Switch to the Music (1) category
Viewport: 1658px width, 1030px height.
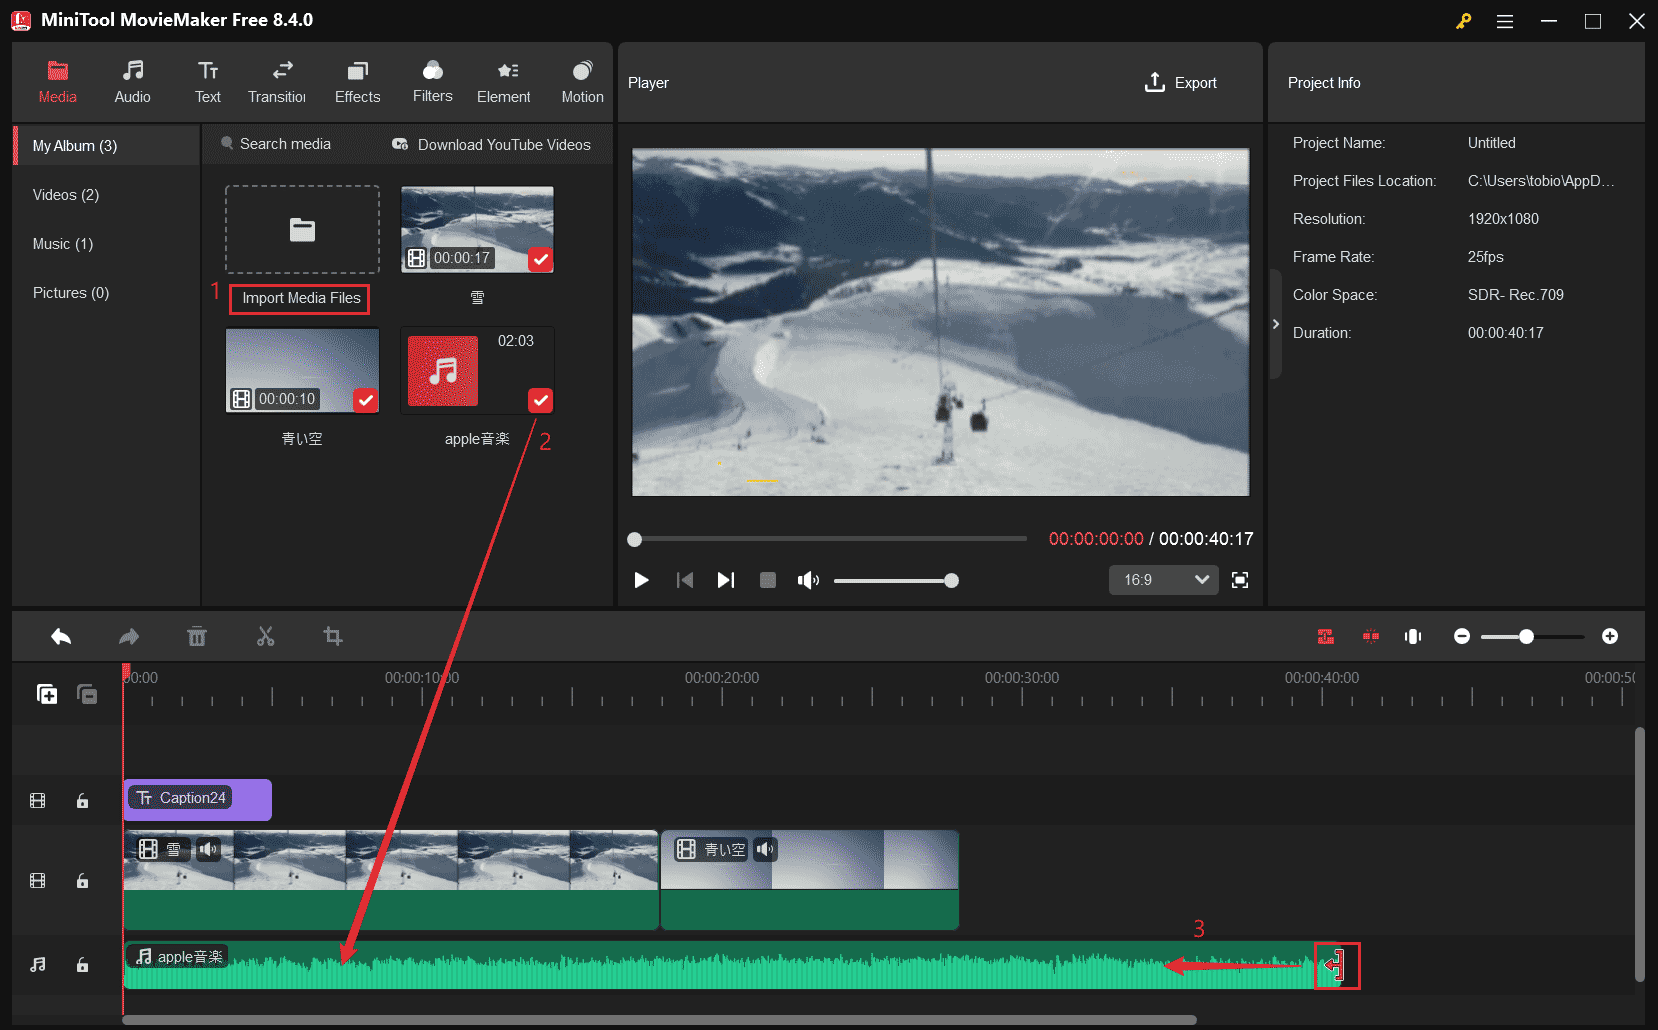62,243
